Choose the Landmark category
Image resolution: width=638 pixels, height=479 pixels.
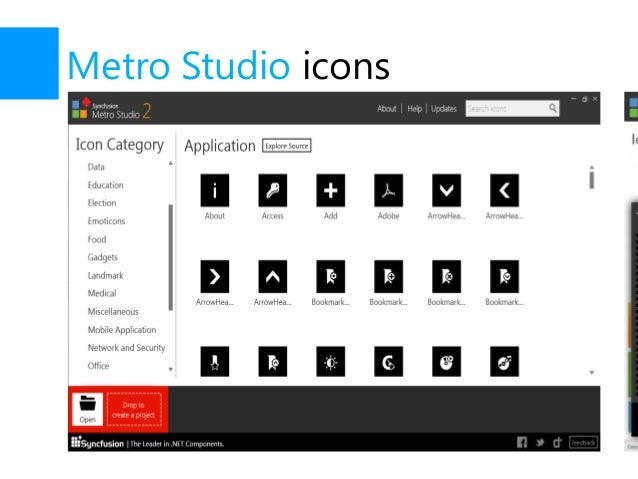(105, 276)
